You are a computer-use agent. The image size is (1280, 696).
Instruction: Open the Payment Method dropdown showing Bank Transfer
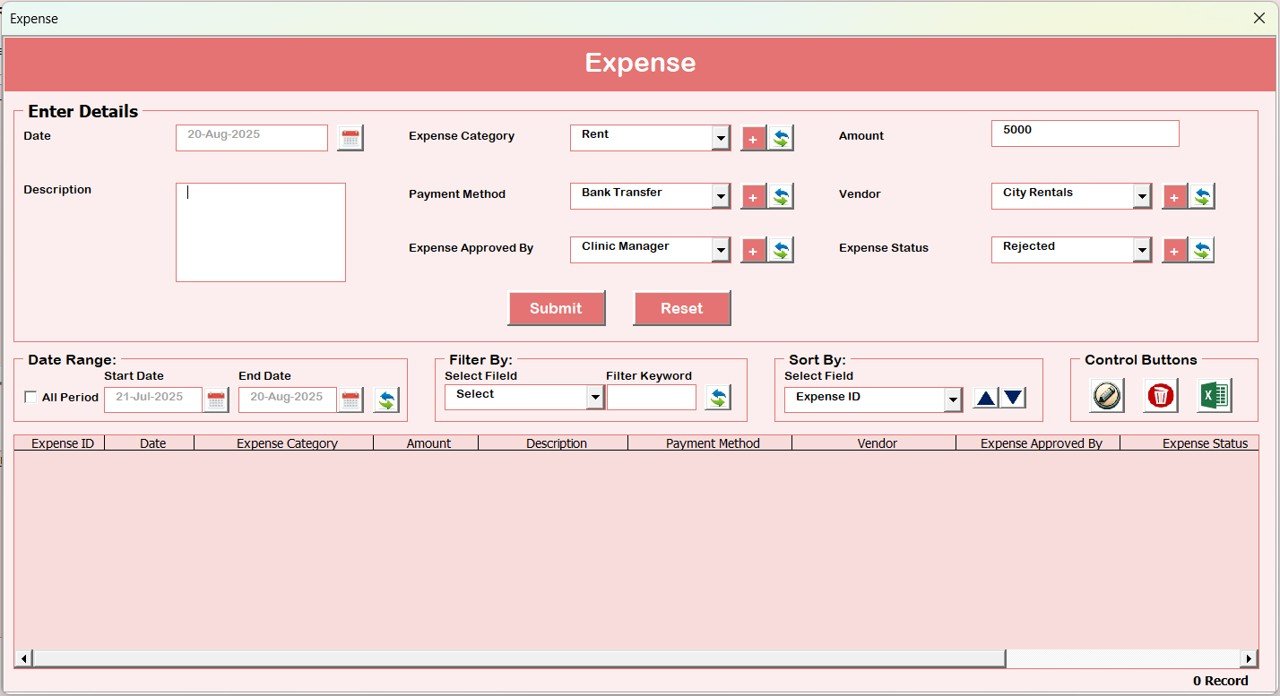[721, 196]
